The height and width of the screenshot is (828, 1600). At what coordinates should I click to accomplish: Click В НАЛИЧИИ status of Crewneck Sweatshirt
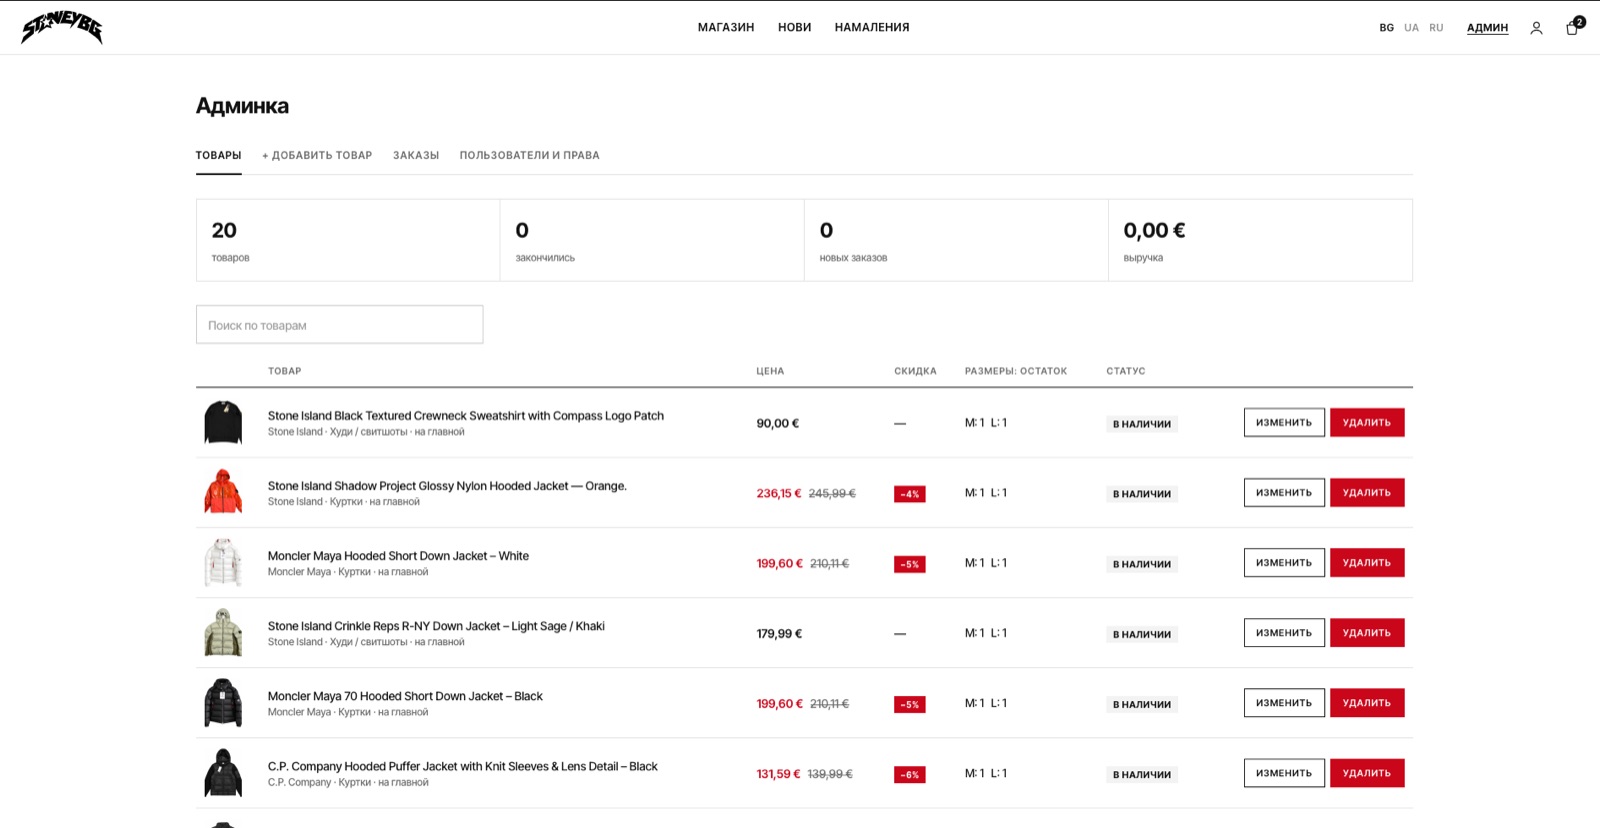pos(1142,424)
